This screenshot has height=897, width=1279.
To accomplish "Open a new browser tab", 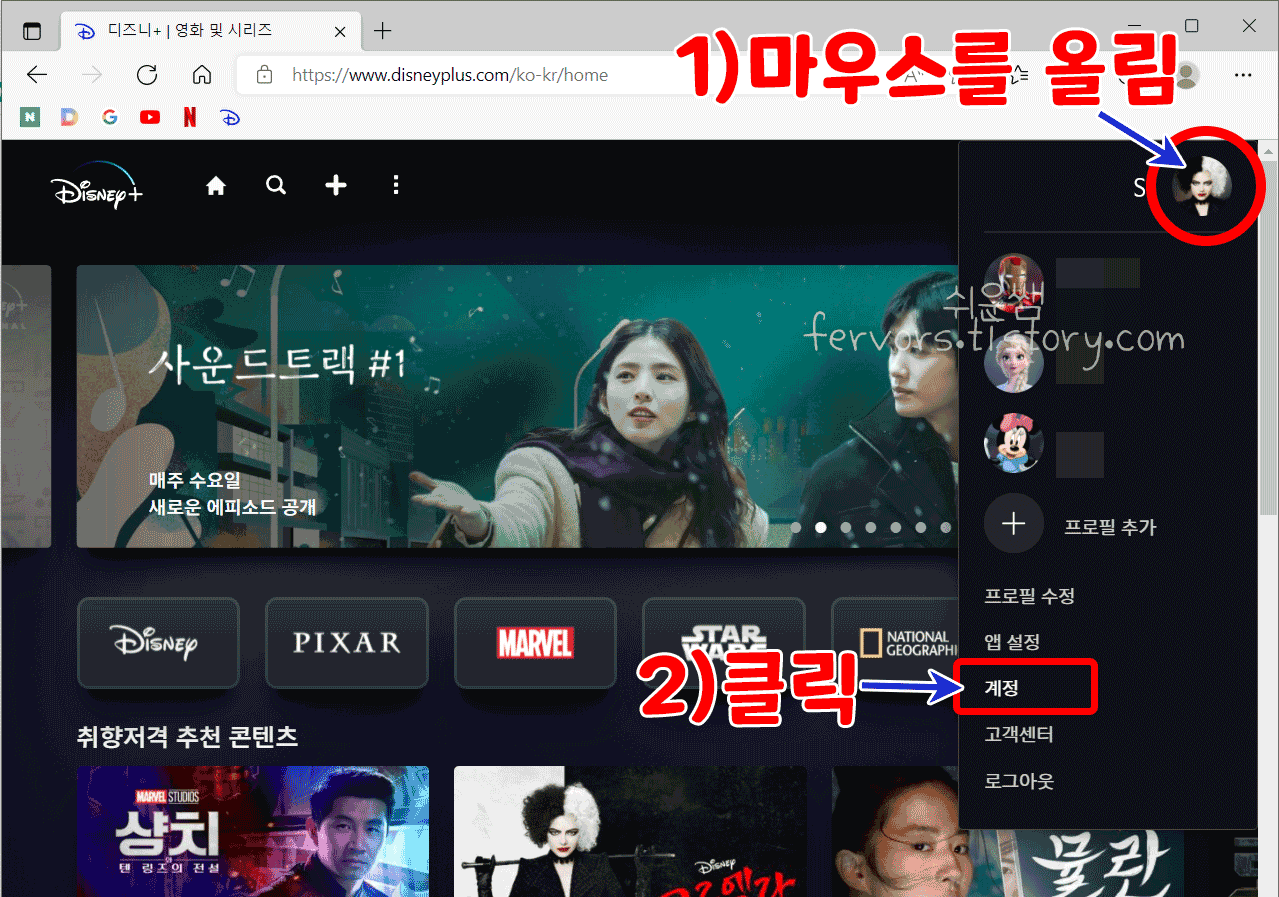I will point(382,31).
